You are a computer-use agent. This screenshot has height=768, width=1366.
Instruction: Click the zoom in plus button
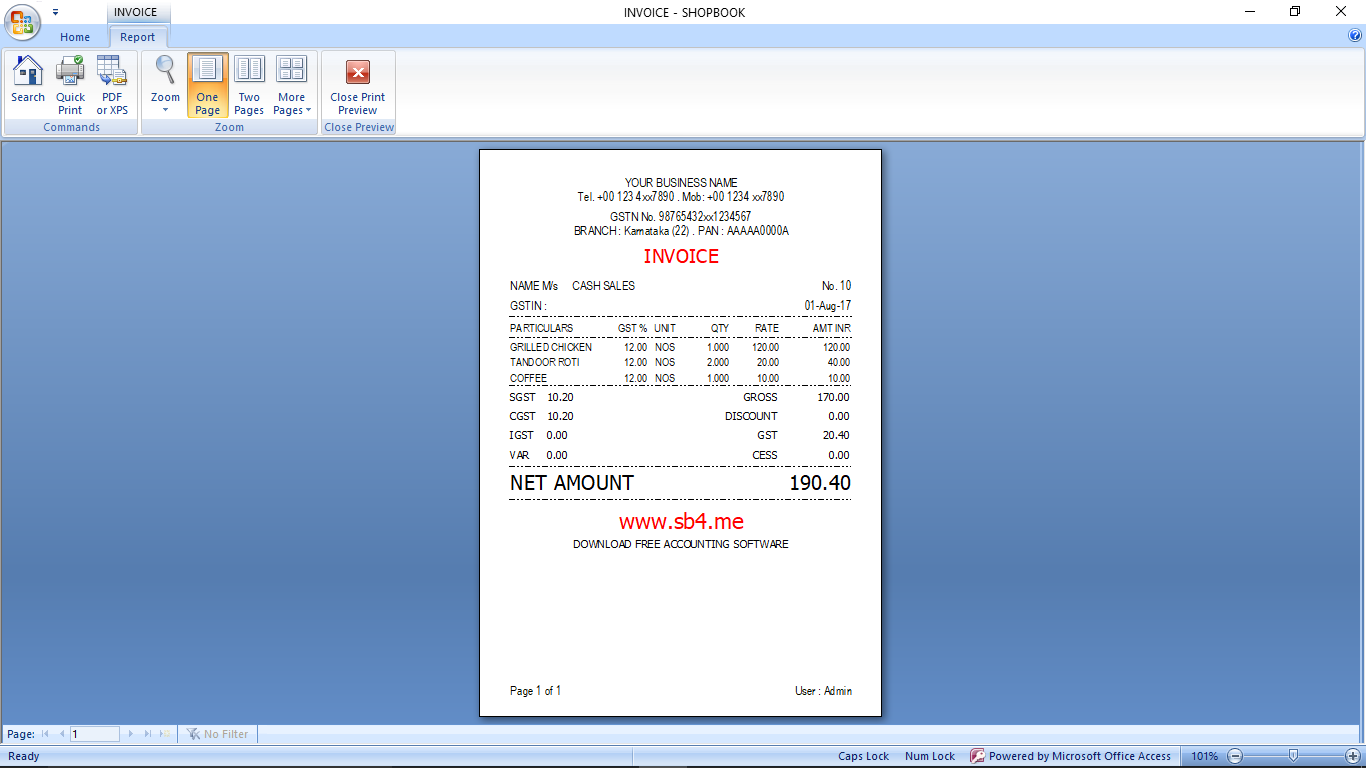tap(1353, 756)
